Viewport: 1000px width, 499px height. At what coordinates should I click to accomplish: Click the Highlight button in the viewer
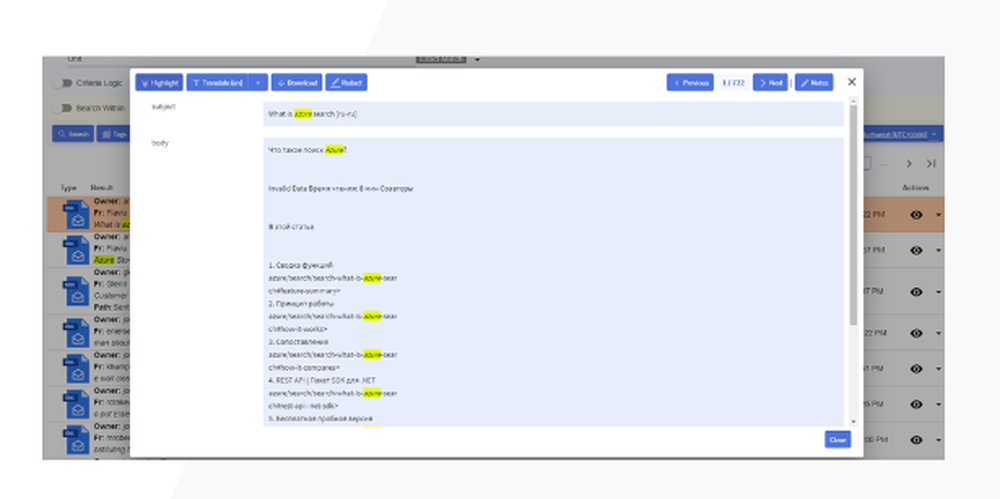coord(159,82)
